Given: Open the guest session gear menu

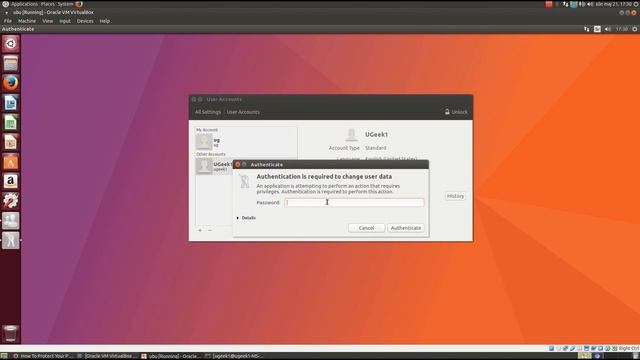Looking at the screenshot, I should [x=635, y=29].
